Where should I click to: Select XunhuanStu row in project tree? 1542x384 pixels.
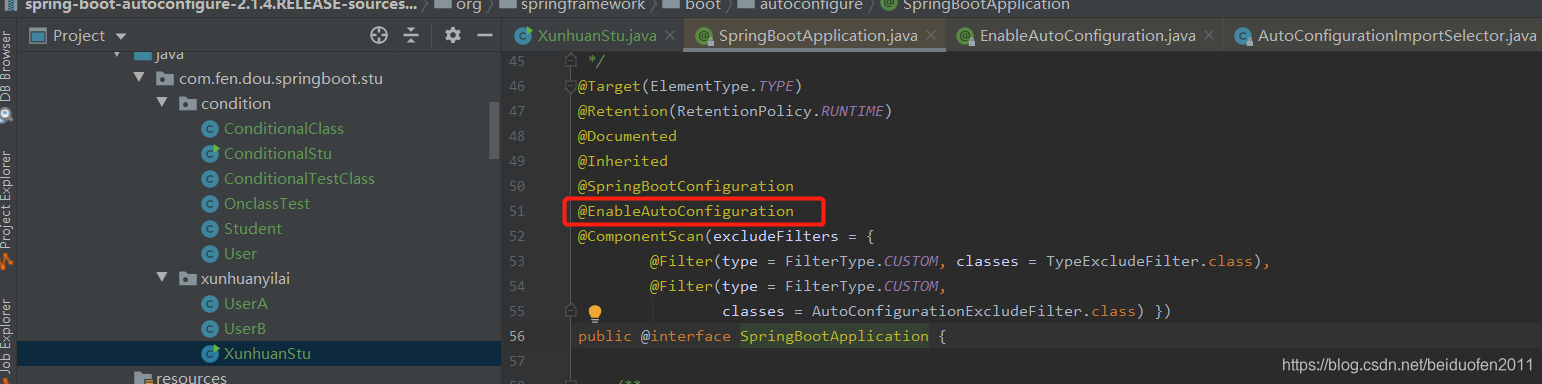tap(259, 354)
